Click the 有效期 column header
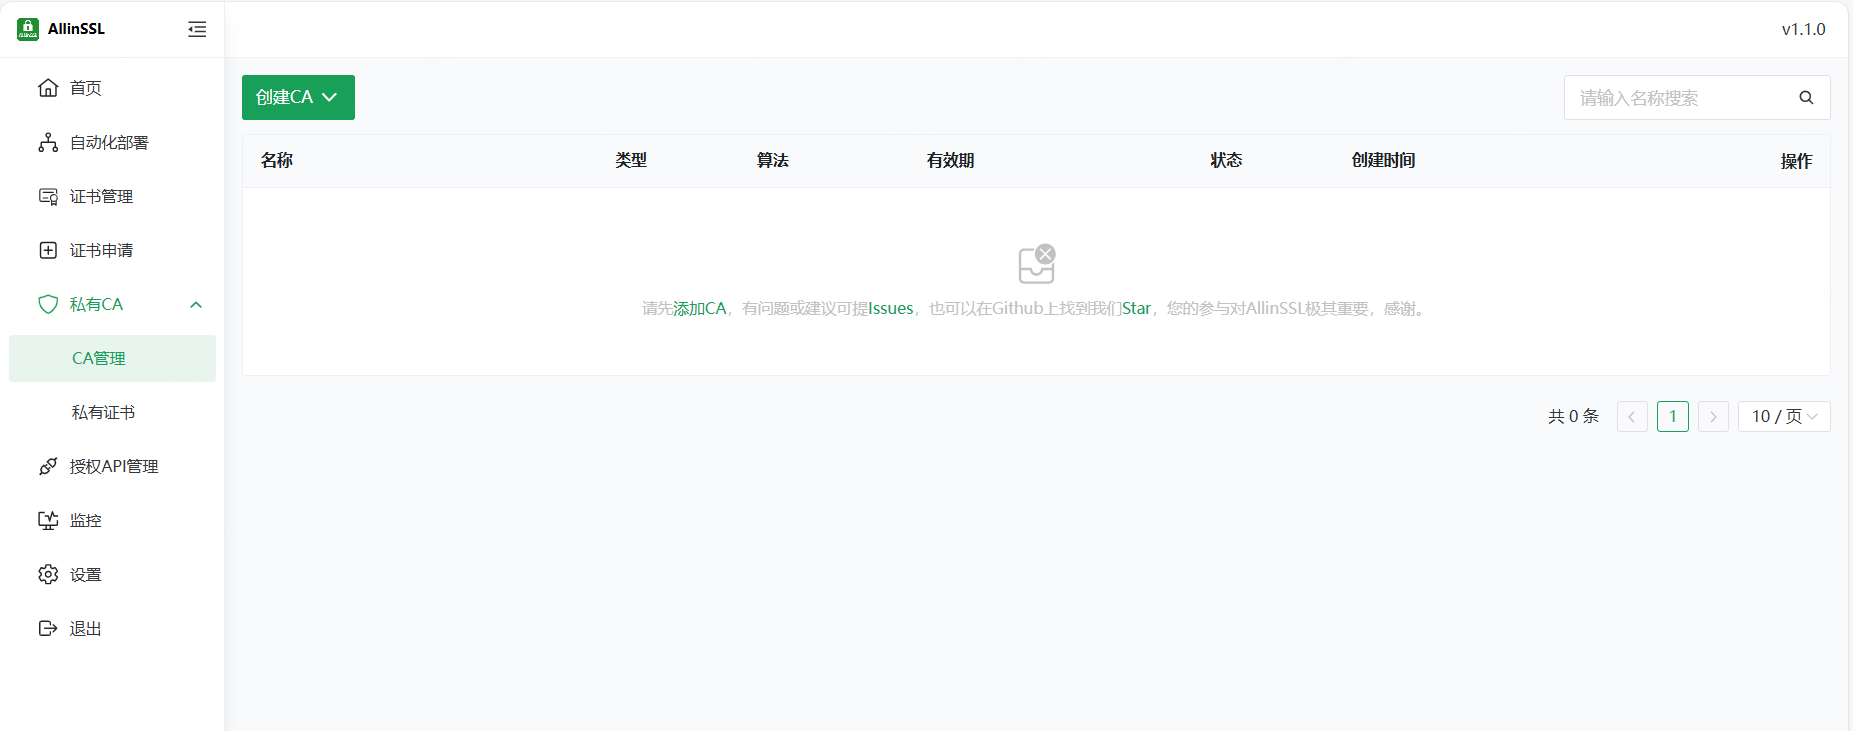The height and width of the screenshot is (731, 1853). pos(950,160)
